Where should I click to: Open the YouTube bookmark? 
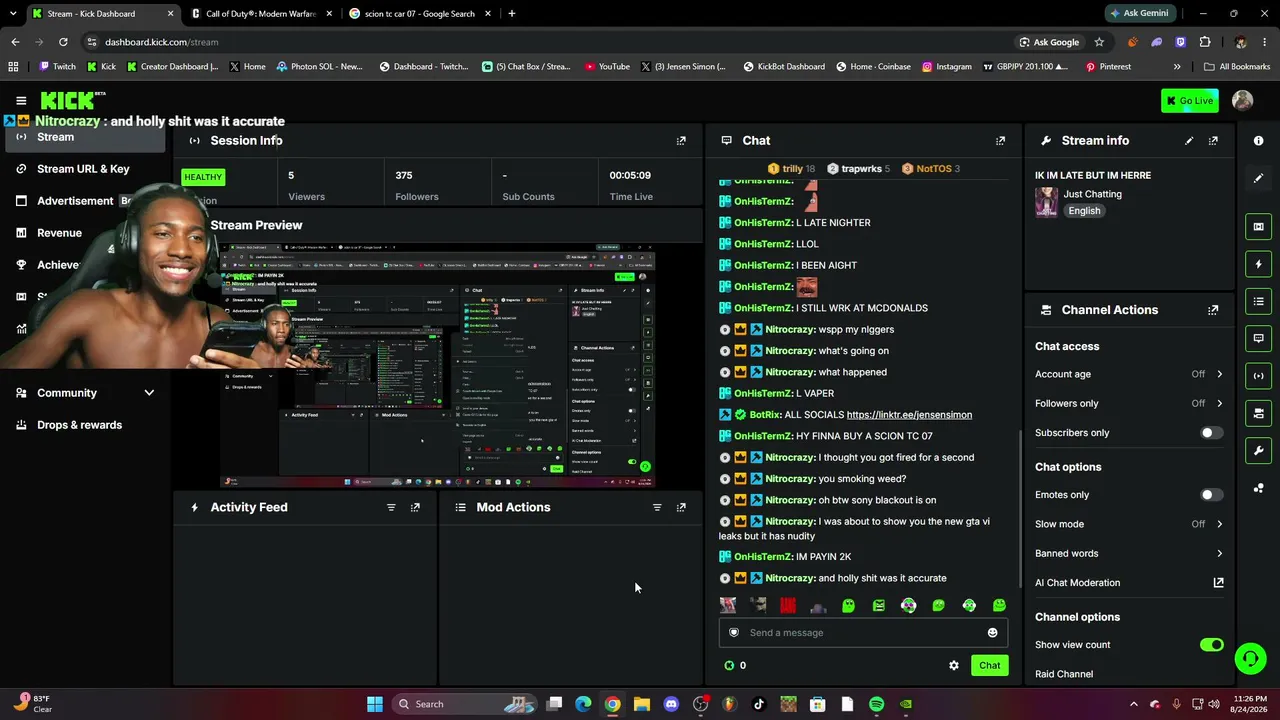click(x=607, y=67)
